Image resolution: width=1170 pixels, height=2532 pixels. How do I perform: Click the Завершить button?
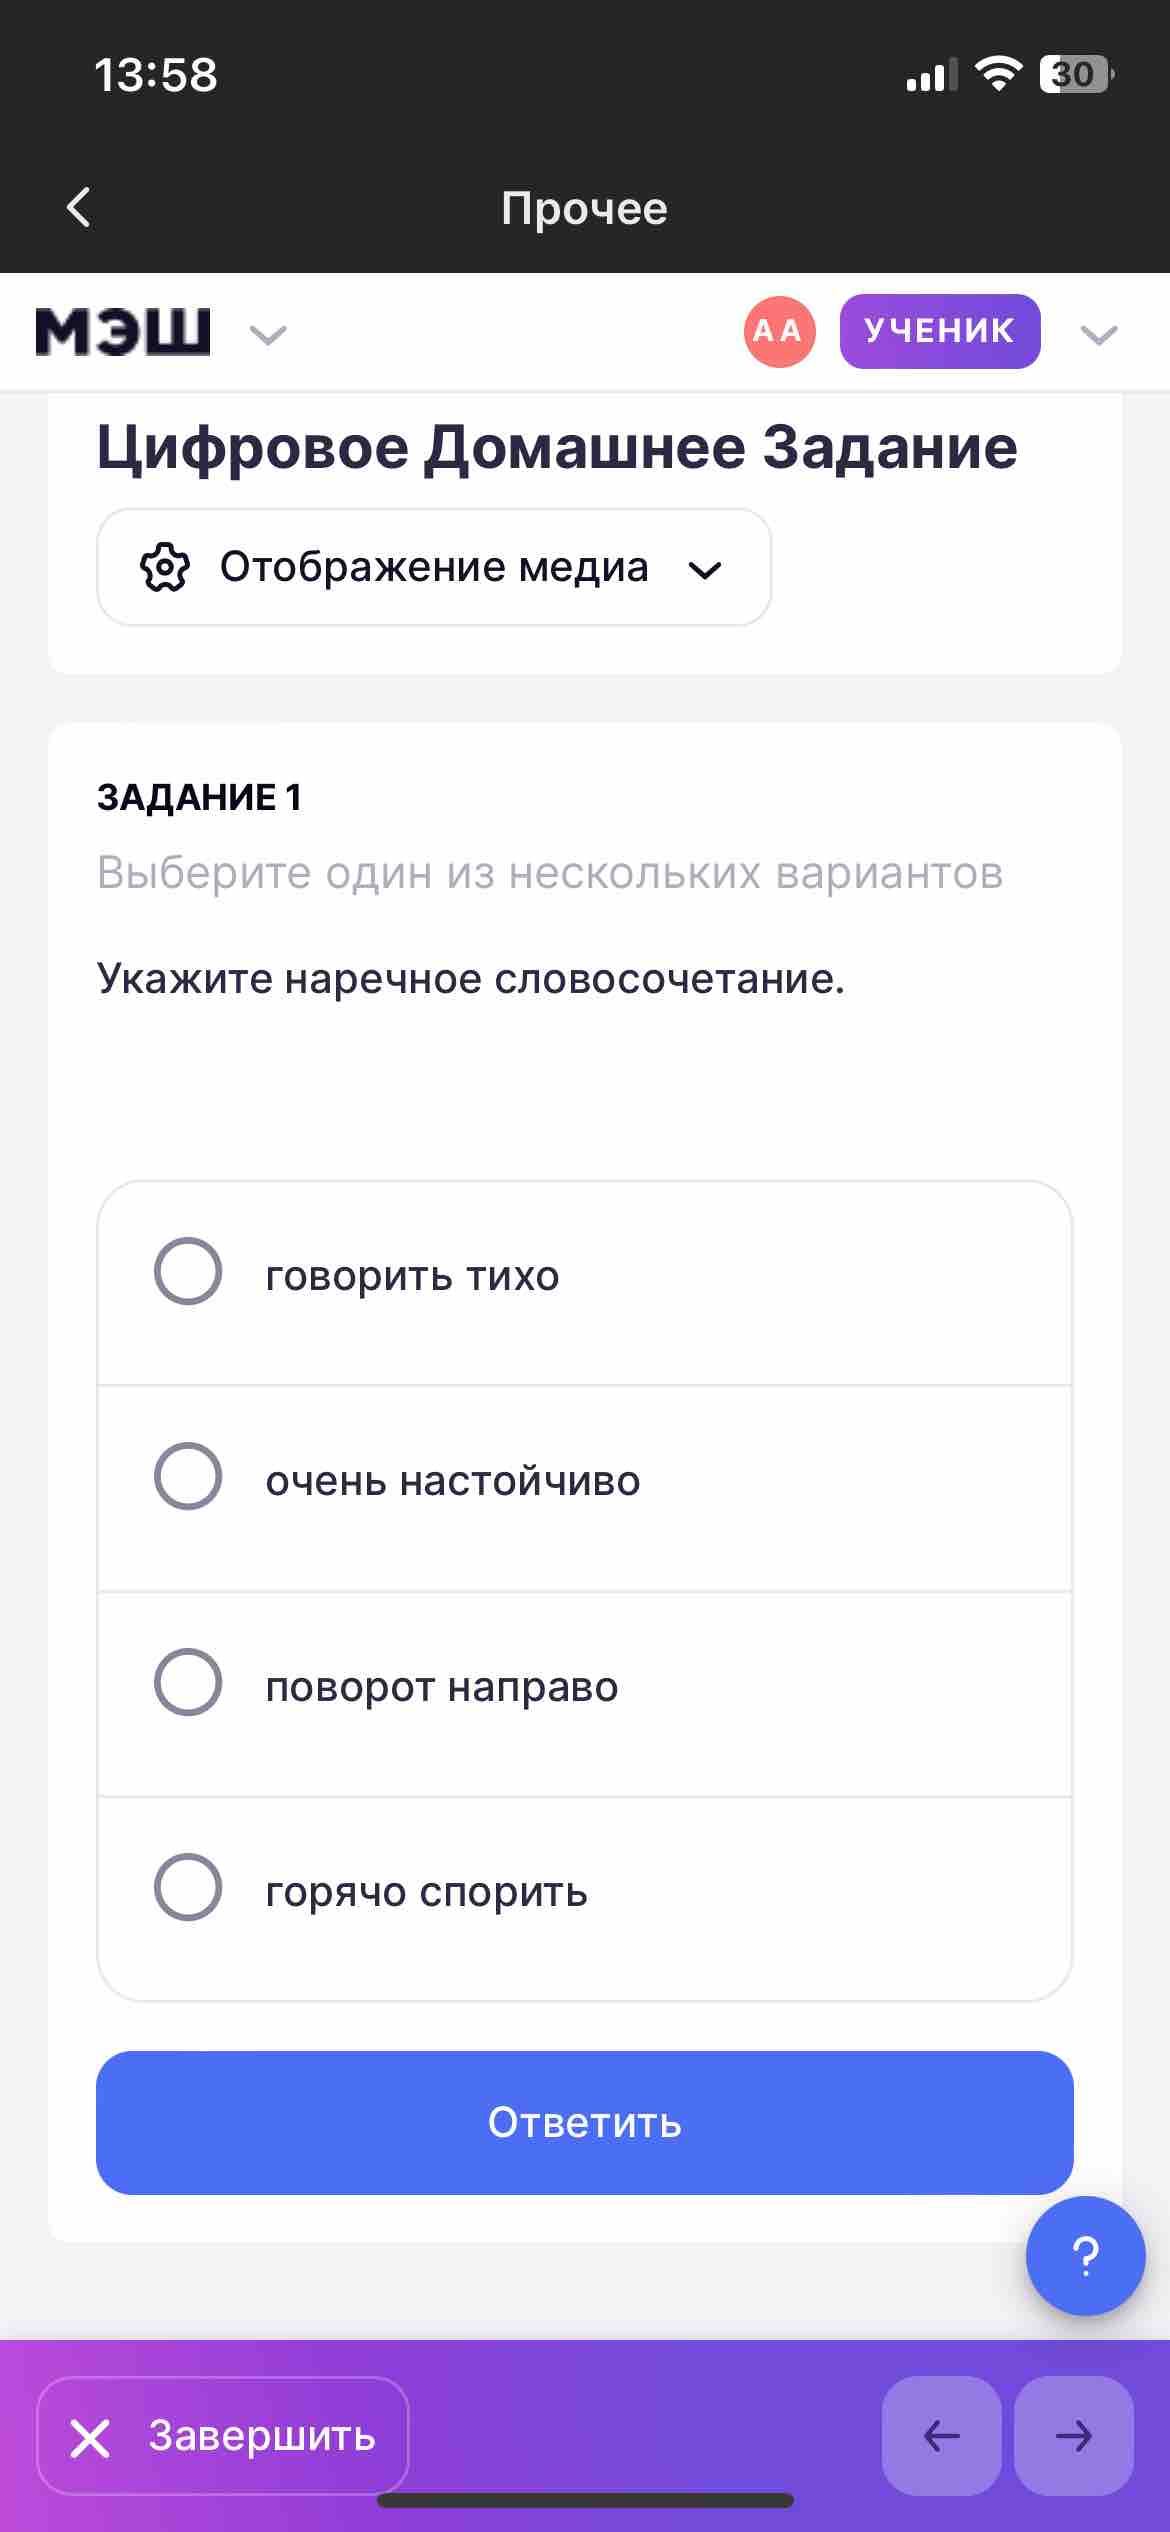click(x=223, y=2436)
